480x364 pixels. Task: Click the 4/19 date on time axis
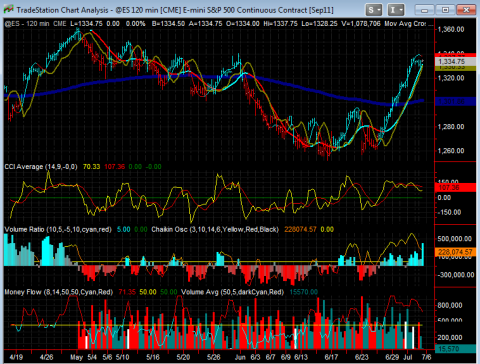tap(16, 357)
